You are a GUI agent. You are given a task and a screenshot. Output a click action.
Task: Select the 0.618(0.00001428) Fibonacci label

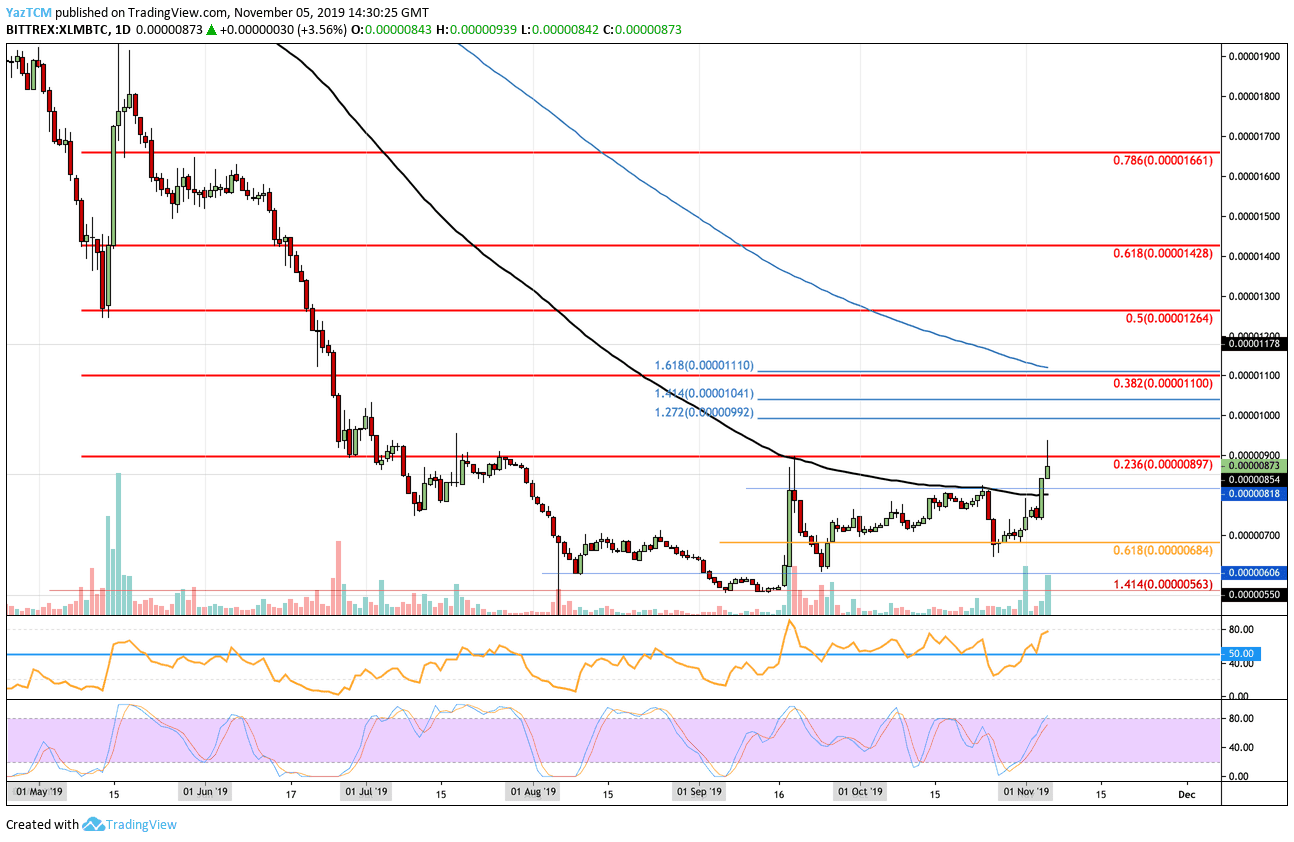[x=1163, y=254]
